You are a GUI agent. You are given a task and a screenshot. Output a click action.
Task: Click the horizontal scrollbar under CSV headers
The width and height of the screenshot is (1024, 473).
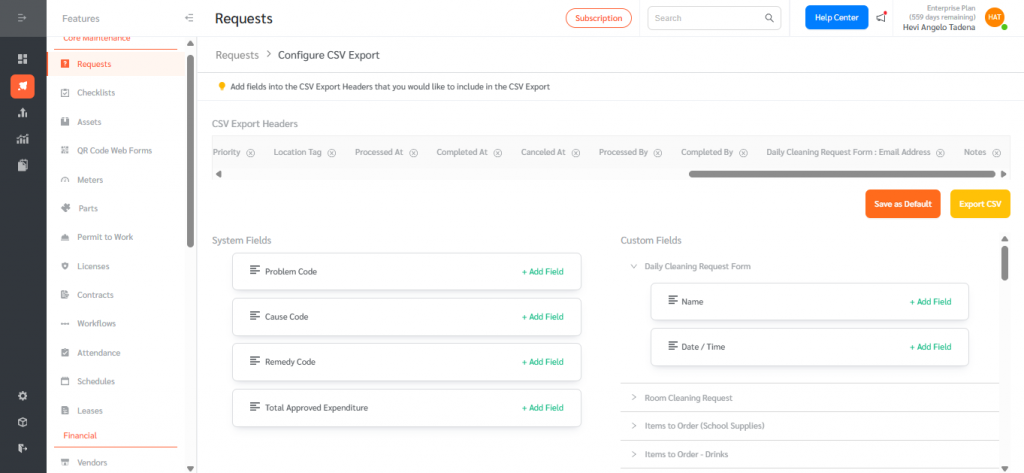pos(840,174)
